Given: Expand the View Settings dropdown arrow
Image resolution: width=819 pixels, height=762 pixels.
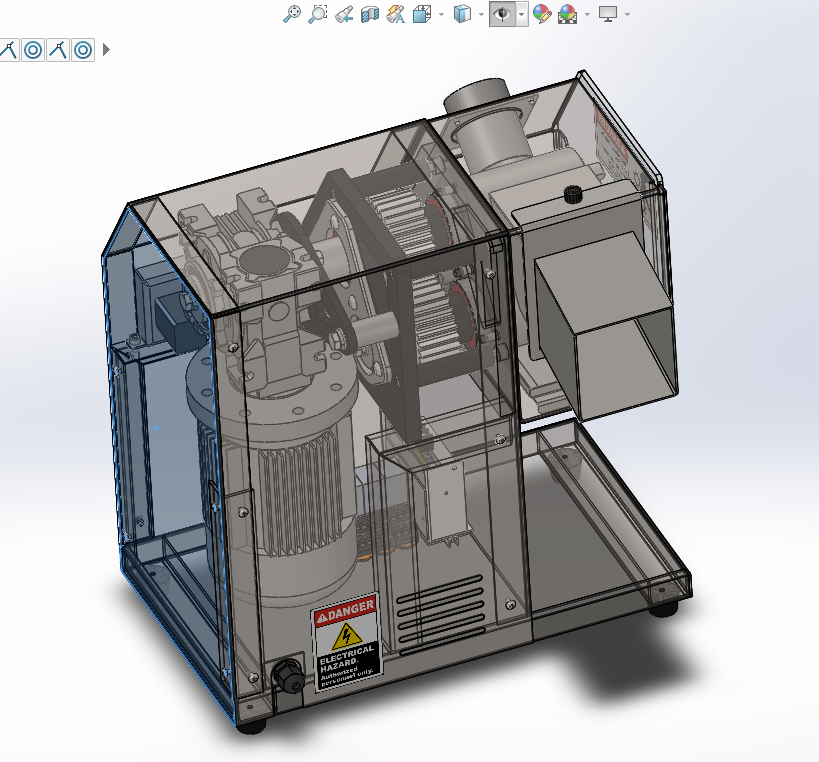Looking at the screenshot, I should pos(627,14).
